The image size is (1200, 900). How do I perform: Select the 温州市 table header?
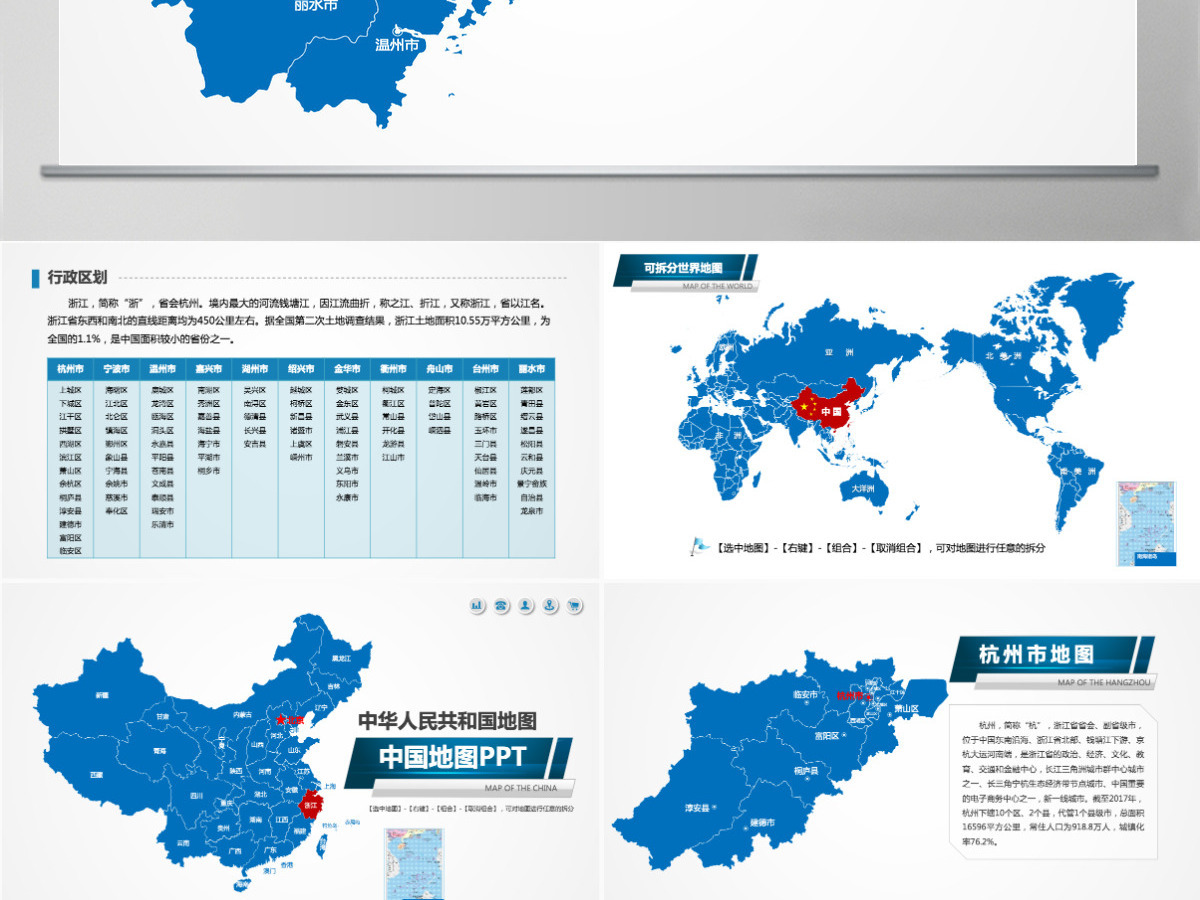[162, 368]
